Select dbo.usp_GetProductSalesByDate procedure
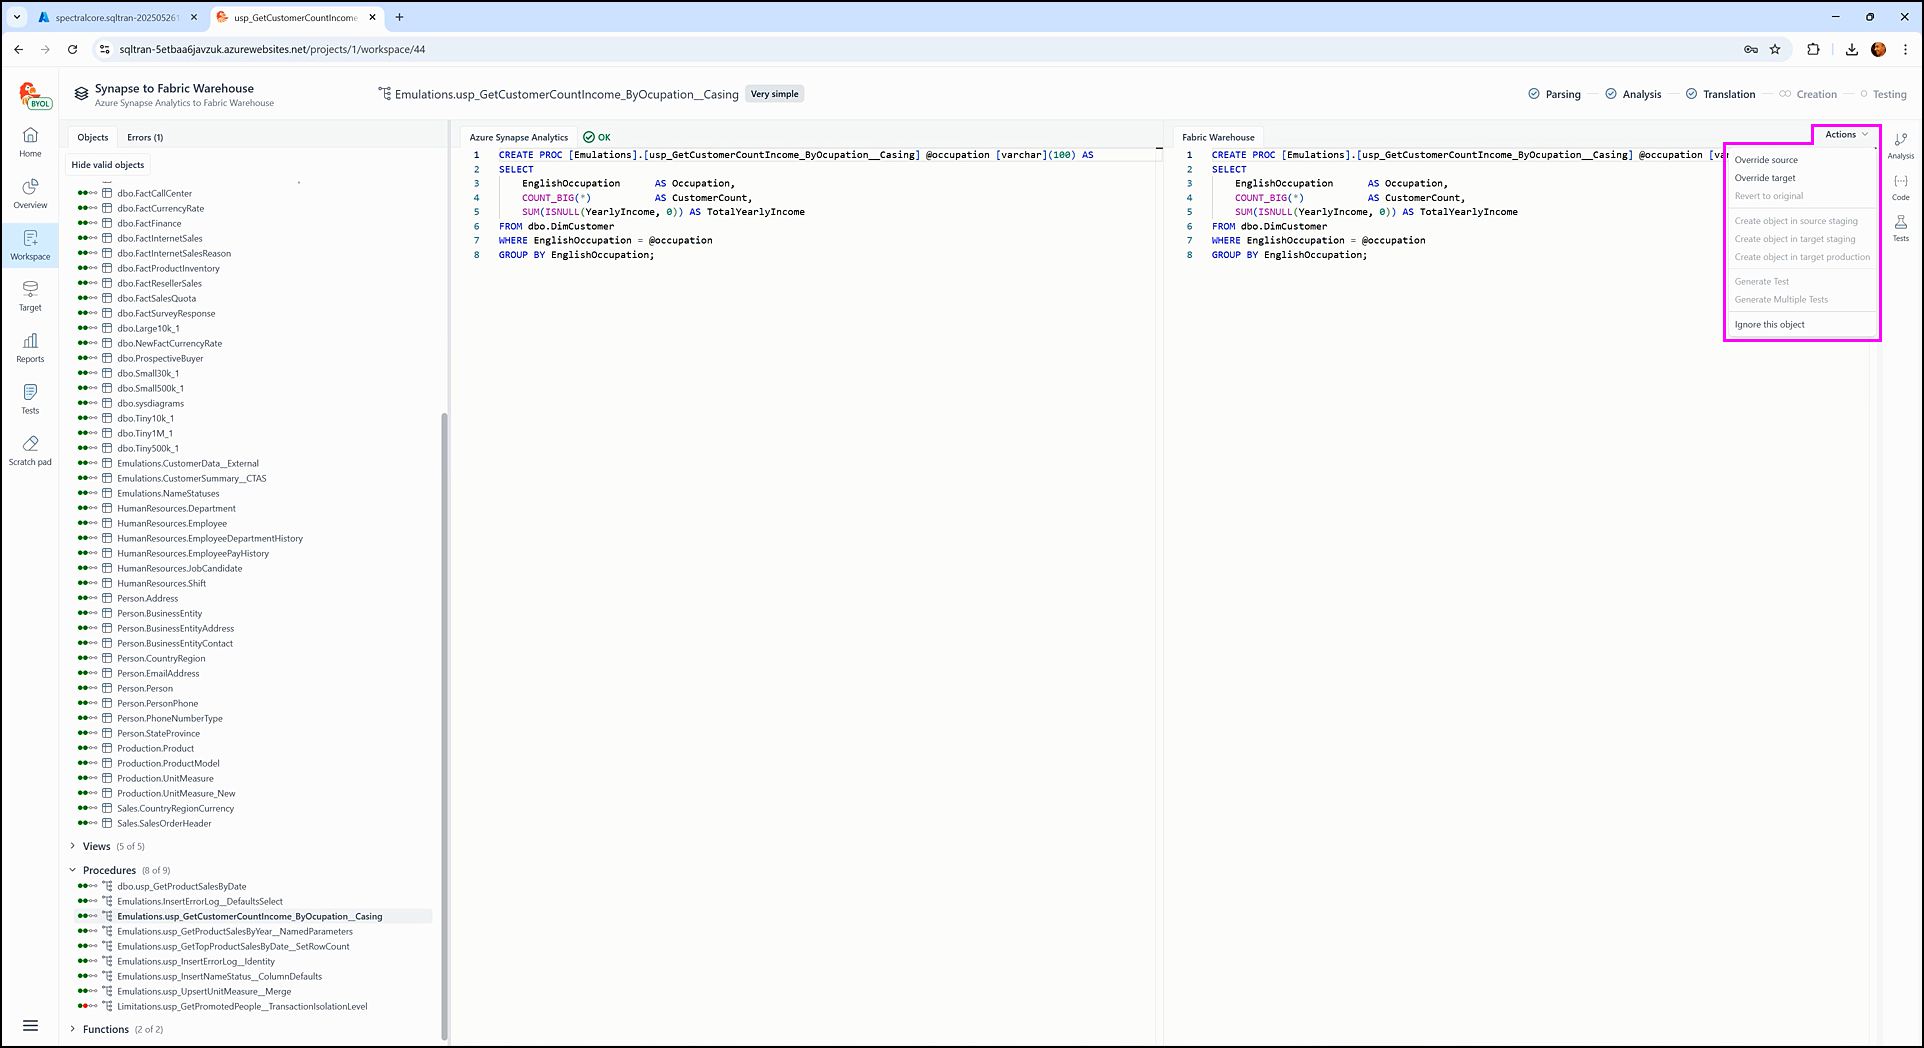 (181, 887)
